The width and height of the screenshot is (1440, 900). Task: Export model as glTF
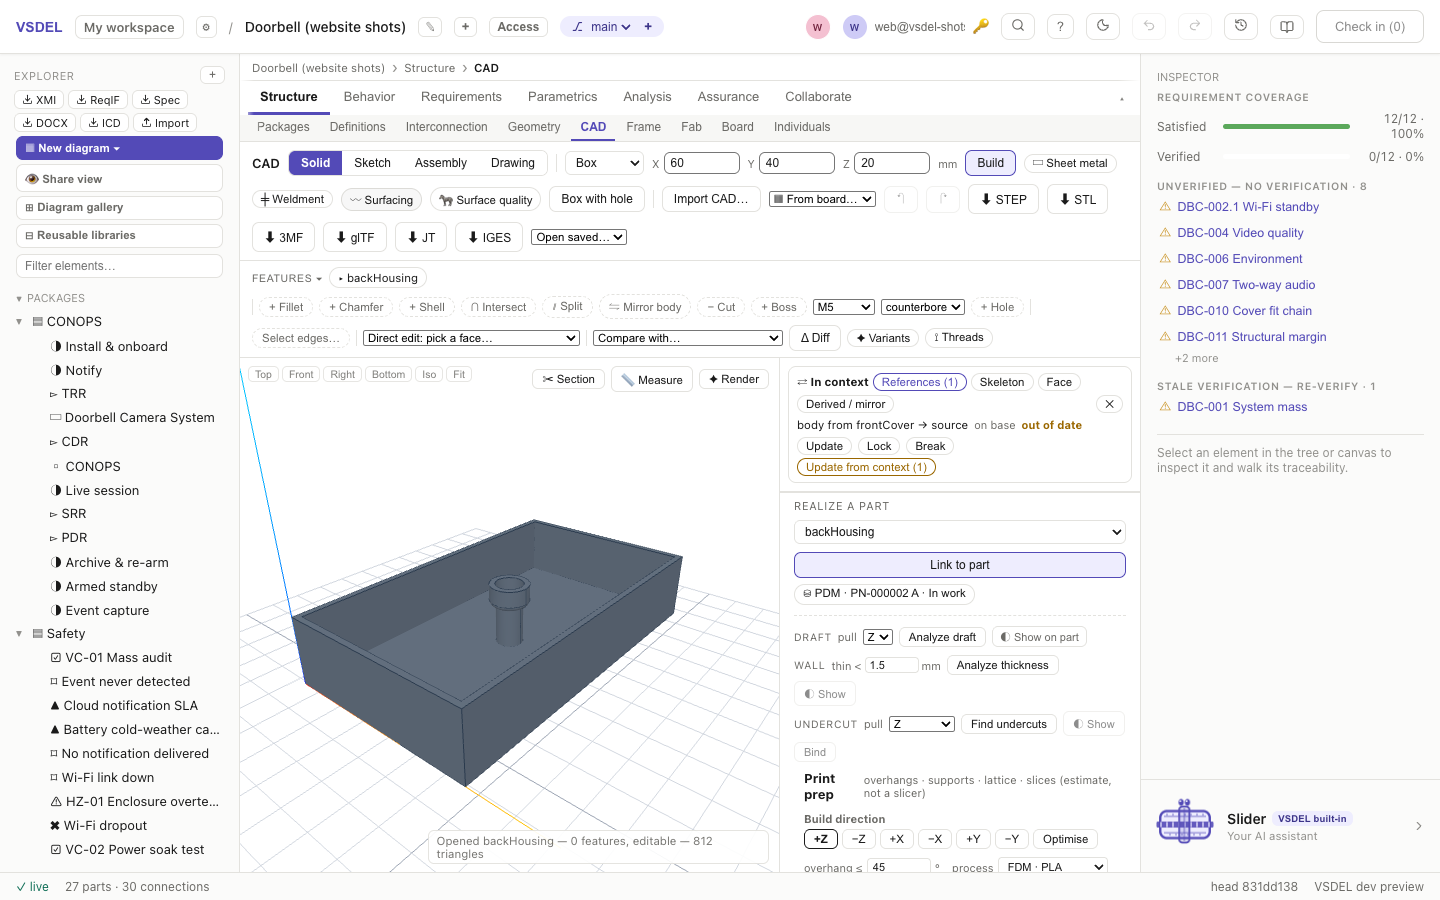point(355,237)
